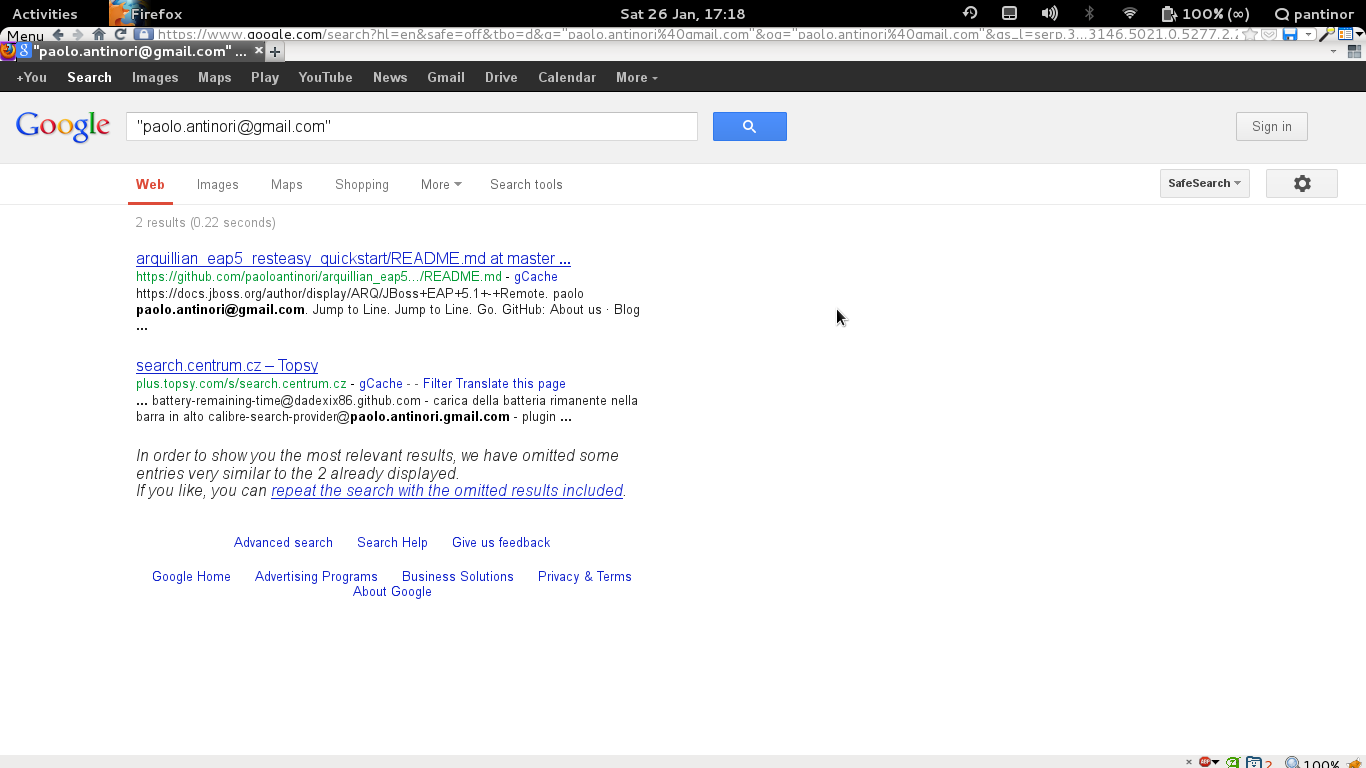The image size is (1366, 768).
Task: Open a new tab with the plus button
Action: 276,51
